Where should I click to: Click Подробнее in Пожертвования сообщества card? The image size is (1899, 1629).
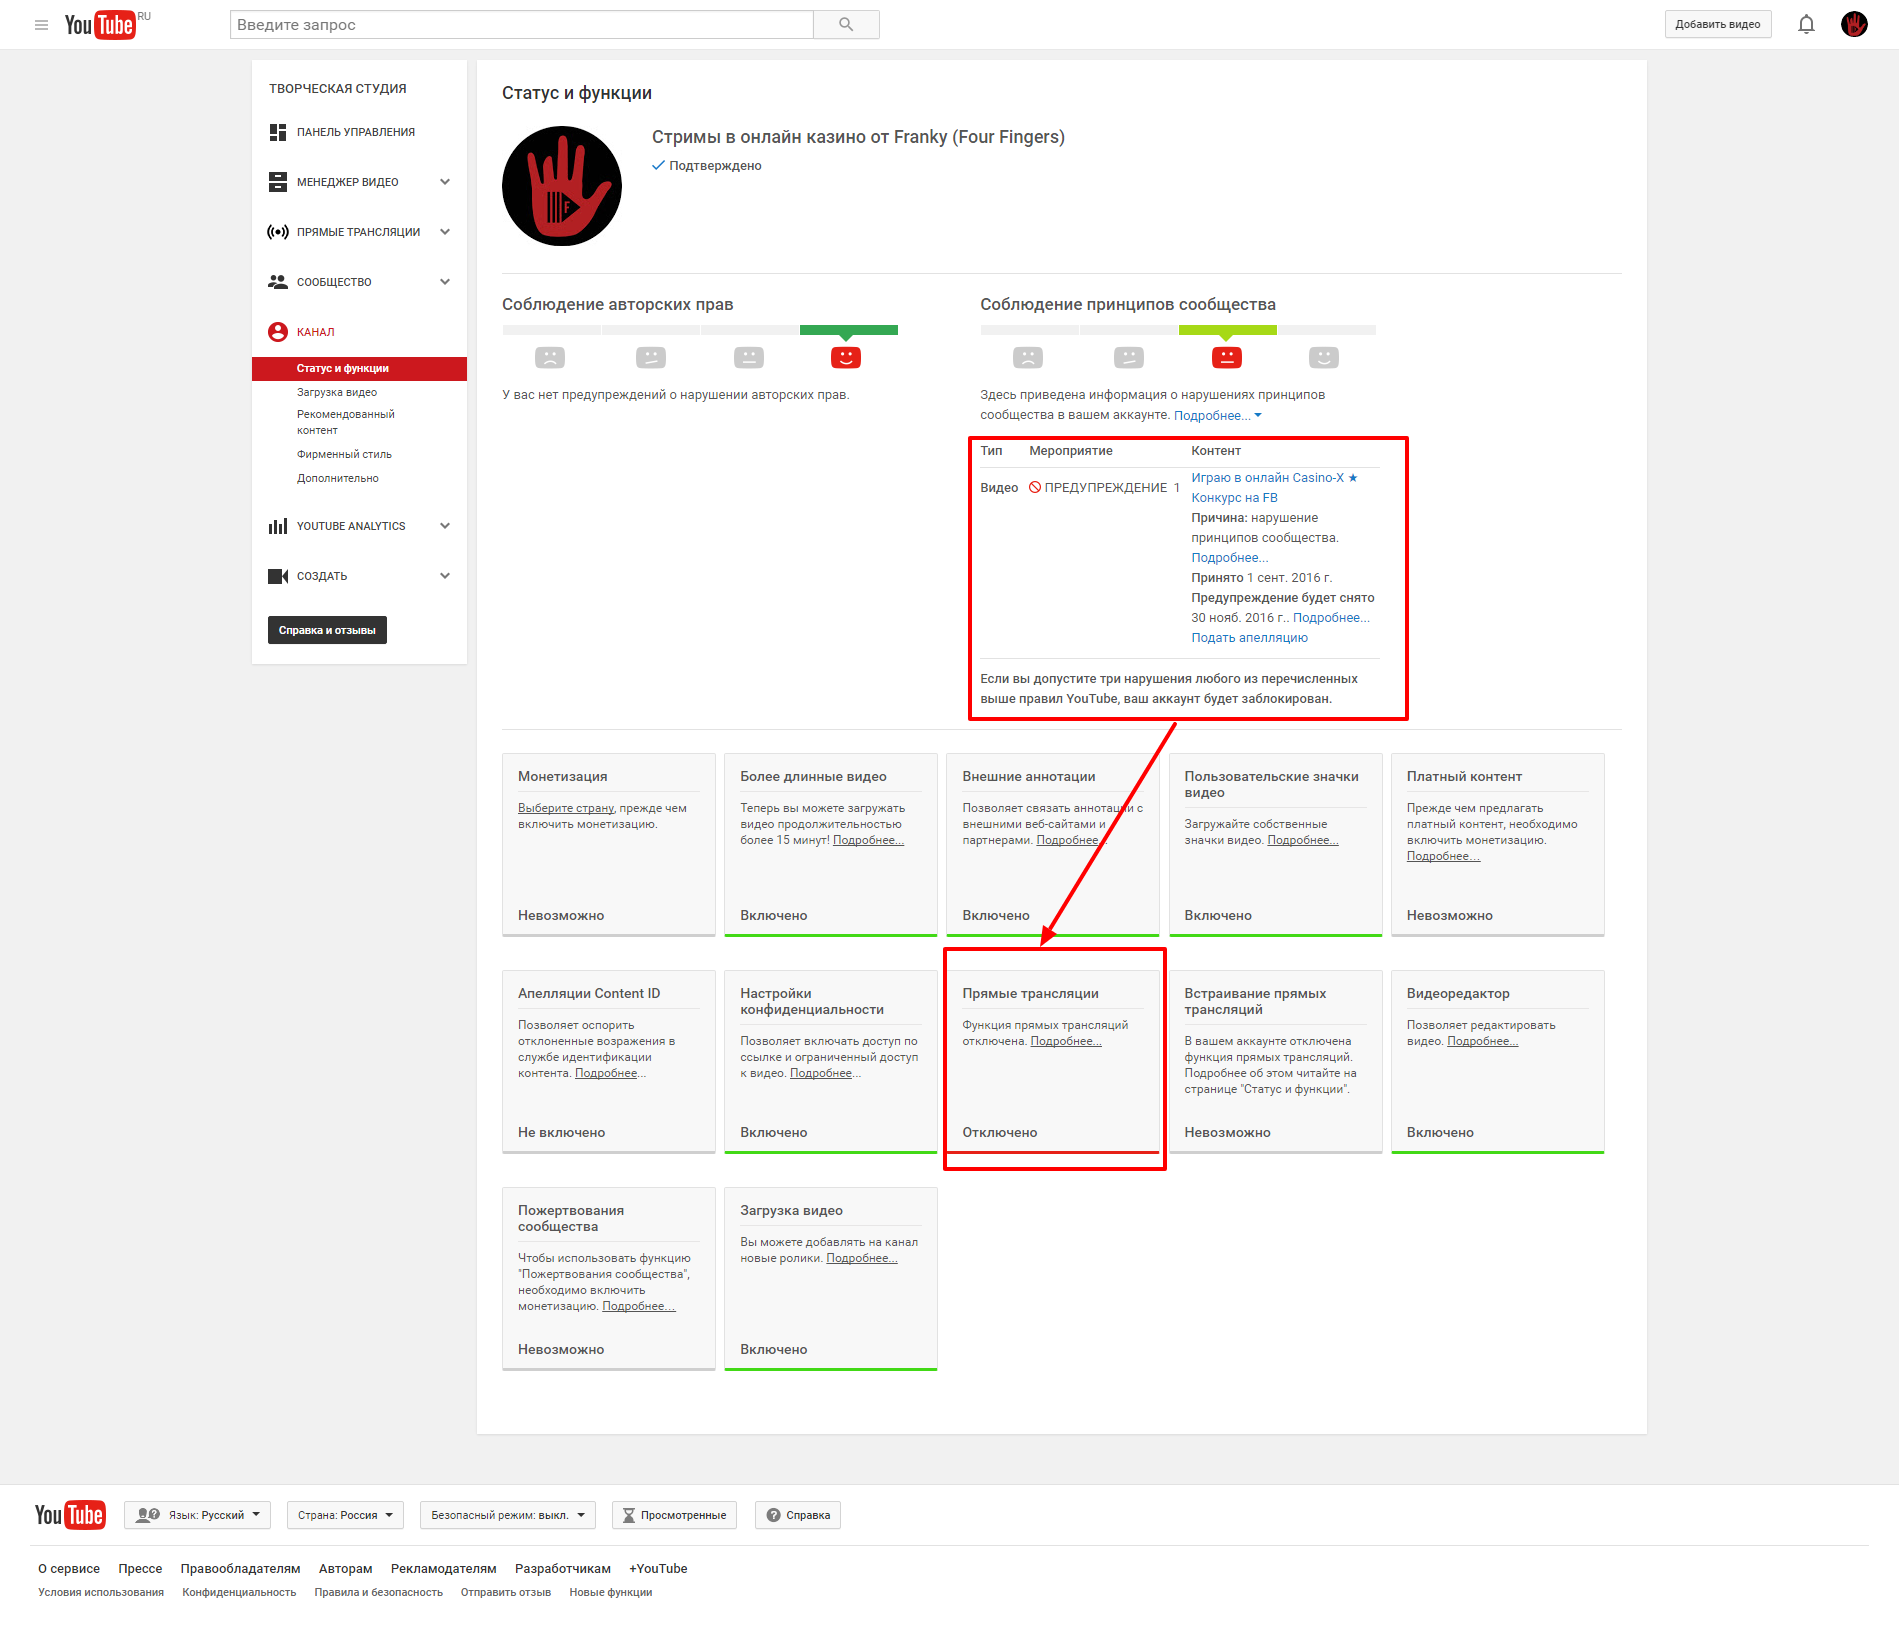pos(639,1307)
